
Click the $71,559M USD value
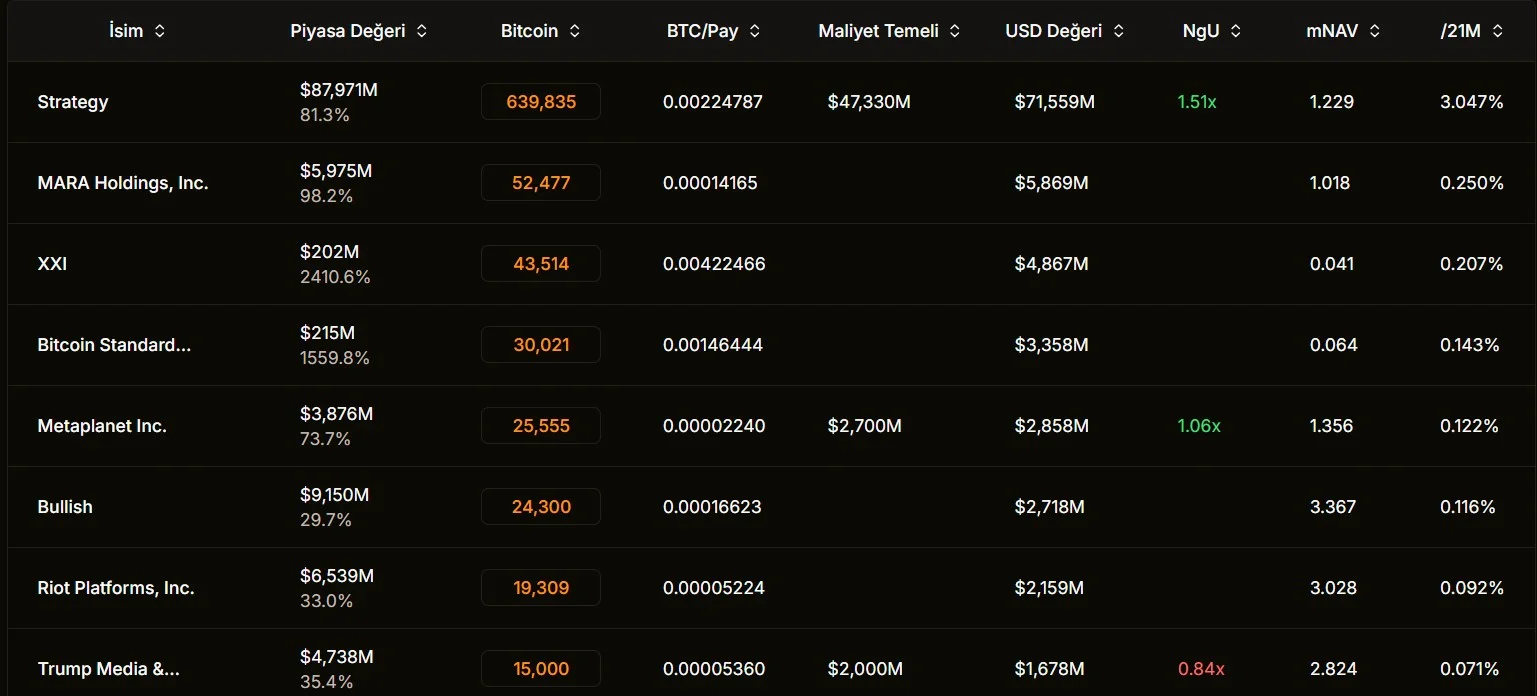click(1055, 102)
